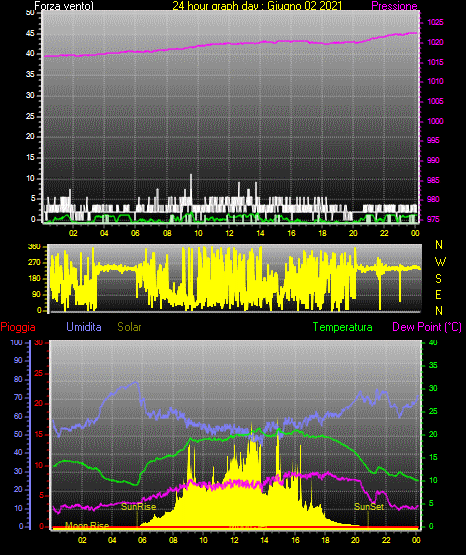Click the red "Pioggia" legend label
The height and width of the screenshot is (555, 466).
point(18,327)
